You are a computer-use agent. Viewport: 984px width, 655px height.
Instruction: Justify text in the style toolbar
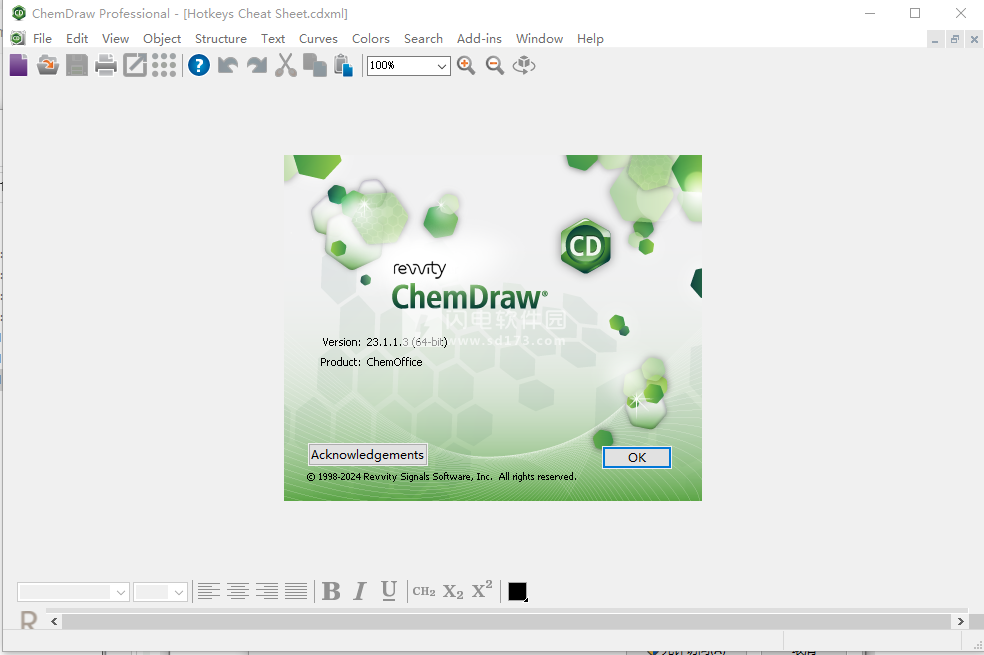click(296, 591)
